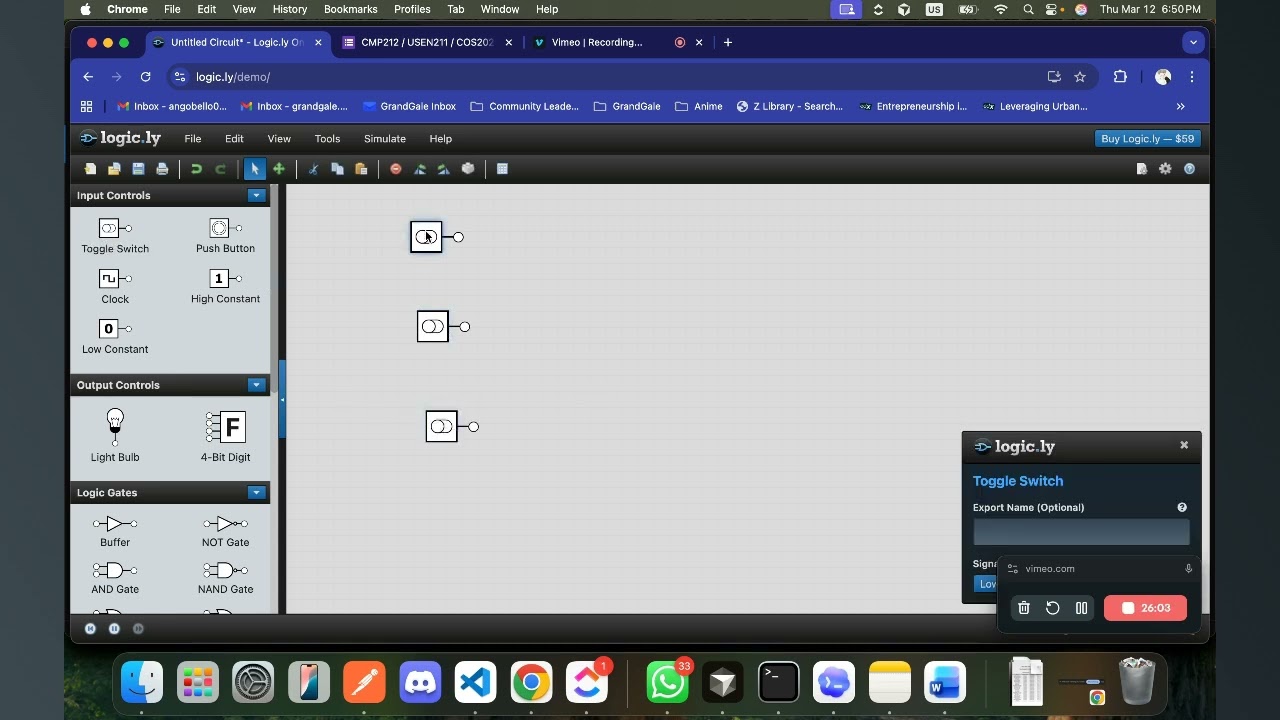
Task: Toggle the top switch on the canvas
Action: point(426,237)
